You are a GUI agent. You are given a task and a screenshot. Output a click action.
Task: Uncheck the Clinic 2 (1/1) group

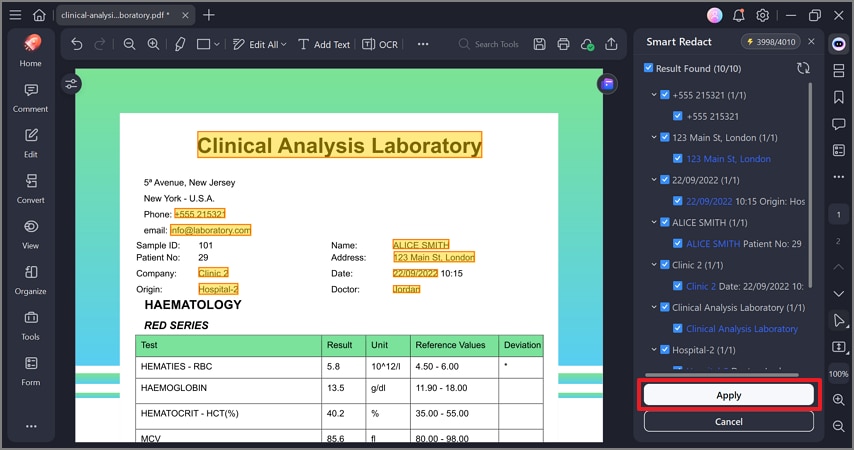[x=664, y=265]
